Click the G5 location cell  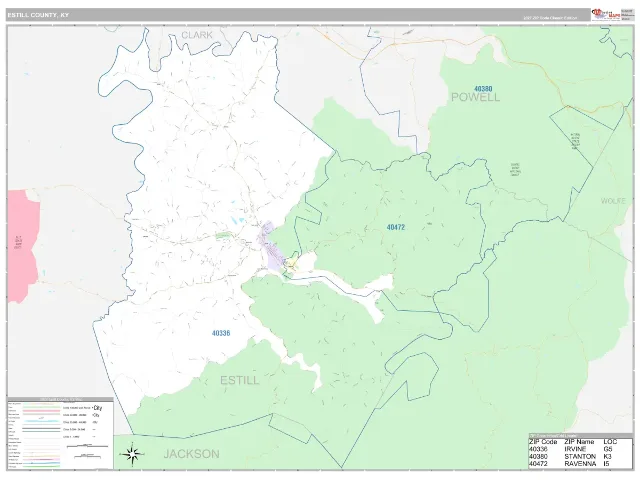608,449
